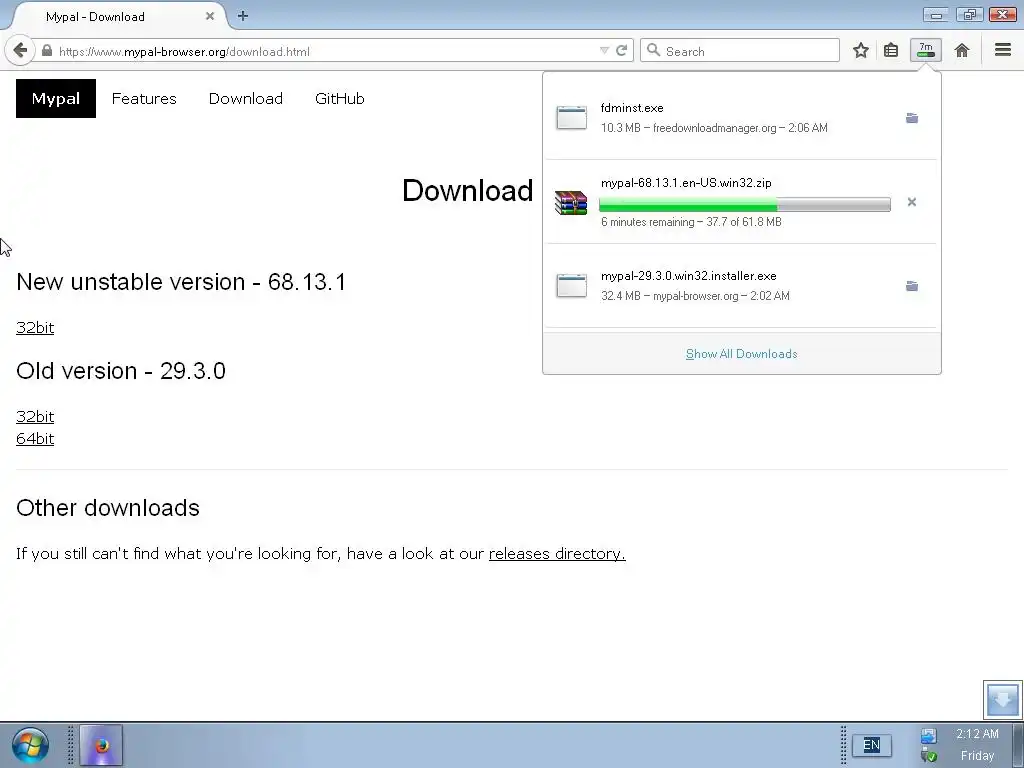1024x768 pixels.
Task: Click the blue download arrow floating widget
Action: click(1002, 699)
